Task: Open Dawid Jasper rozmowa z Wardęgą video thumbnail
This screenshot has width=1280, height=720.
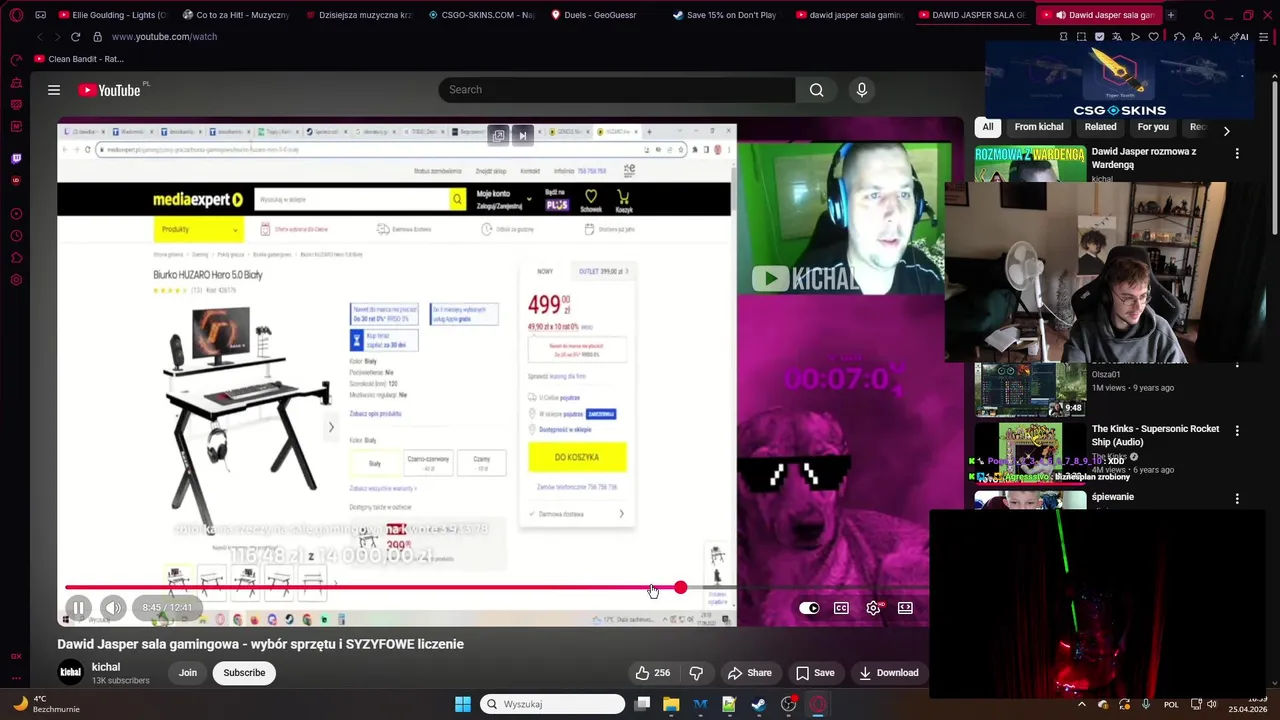Action: click(x=1030, y=164)
